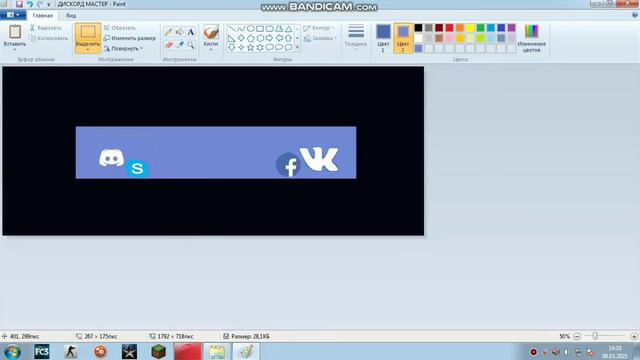The height and width of the screenshot is (360, 640).
Task: Choose the Diamond shape
Action: 241,38
